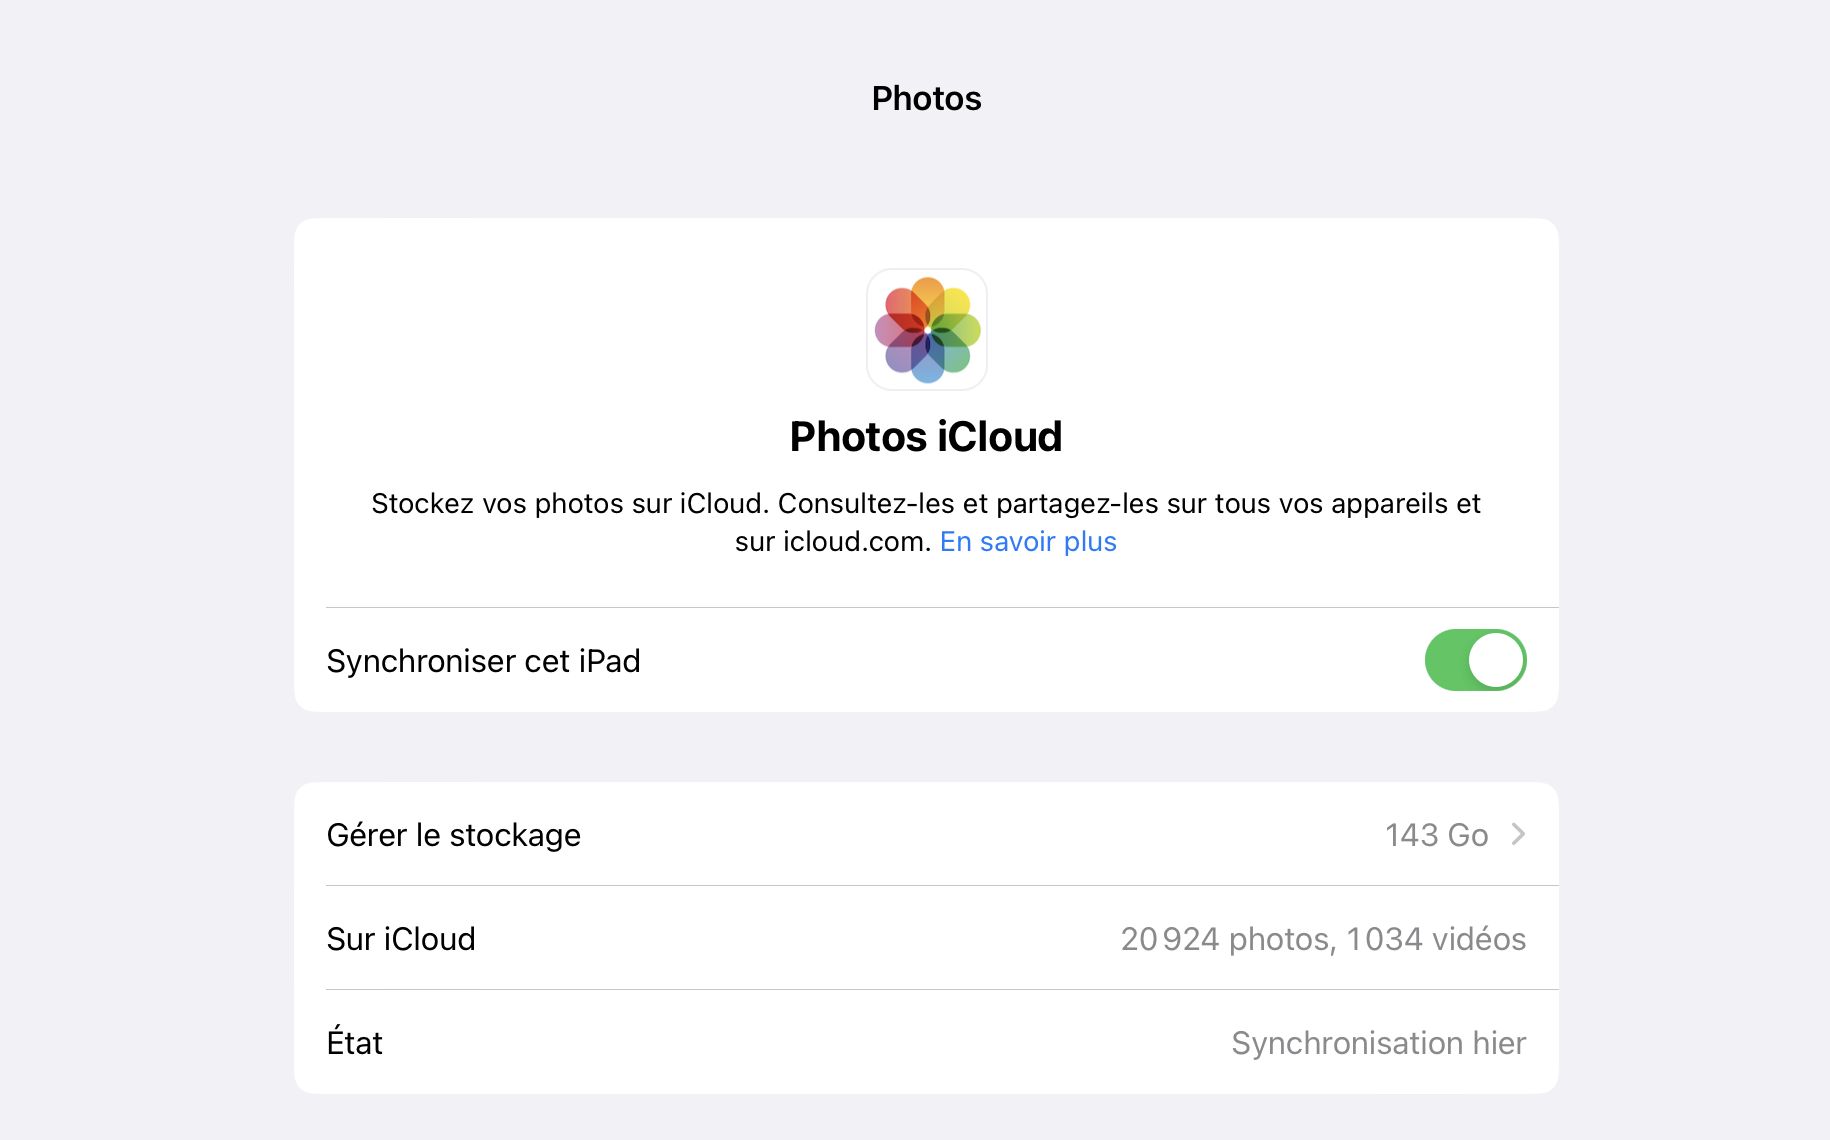Image resolution: width=1830 pixels, height=1140 pixels.
Task: Tap the État row label
Action: pos(355,1041)
